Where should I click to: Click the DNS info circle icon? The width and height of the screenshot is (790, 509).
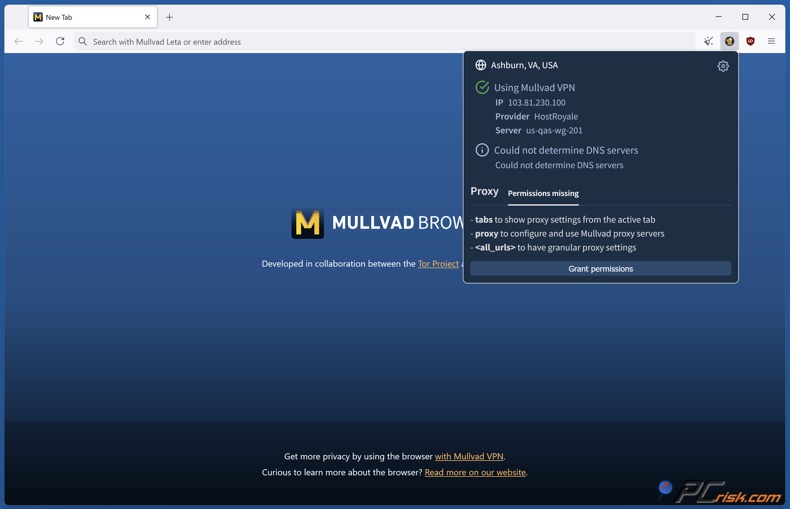pos(482,150)
